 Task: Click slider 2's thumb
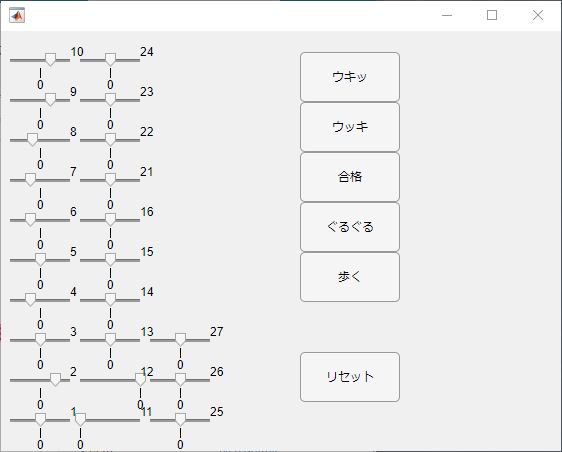pyautogui.click(x=56, y=379)
